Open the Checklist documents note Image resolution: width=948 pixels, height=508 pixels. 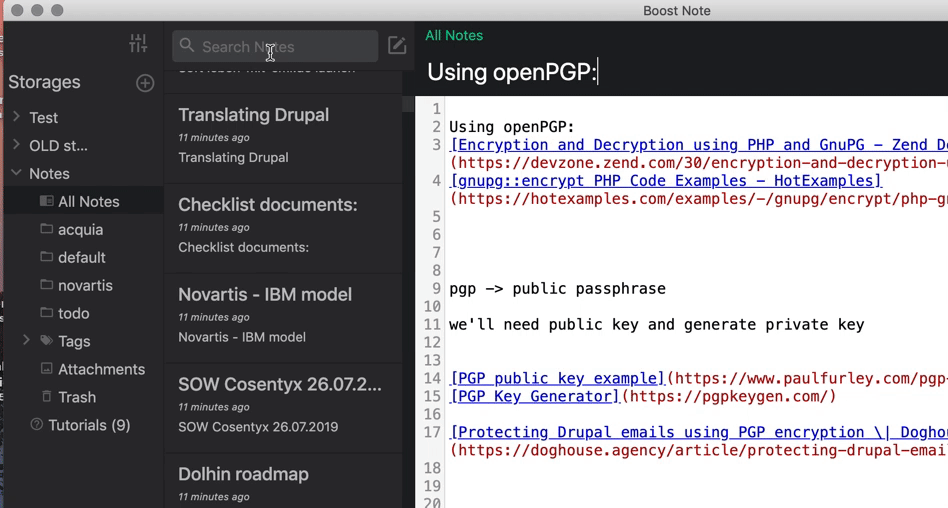(x=283, y=227)
